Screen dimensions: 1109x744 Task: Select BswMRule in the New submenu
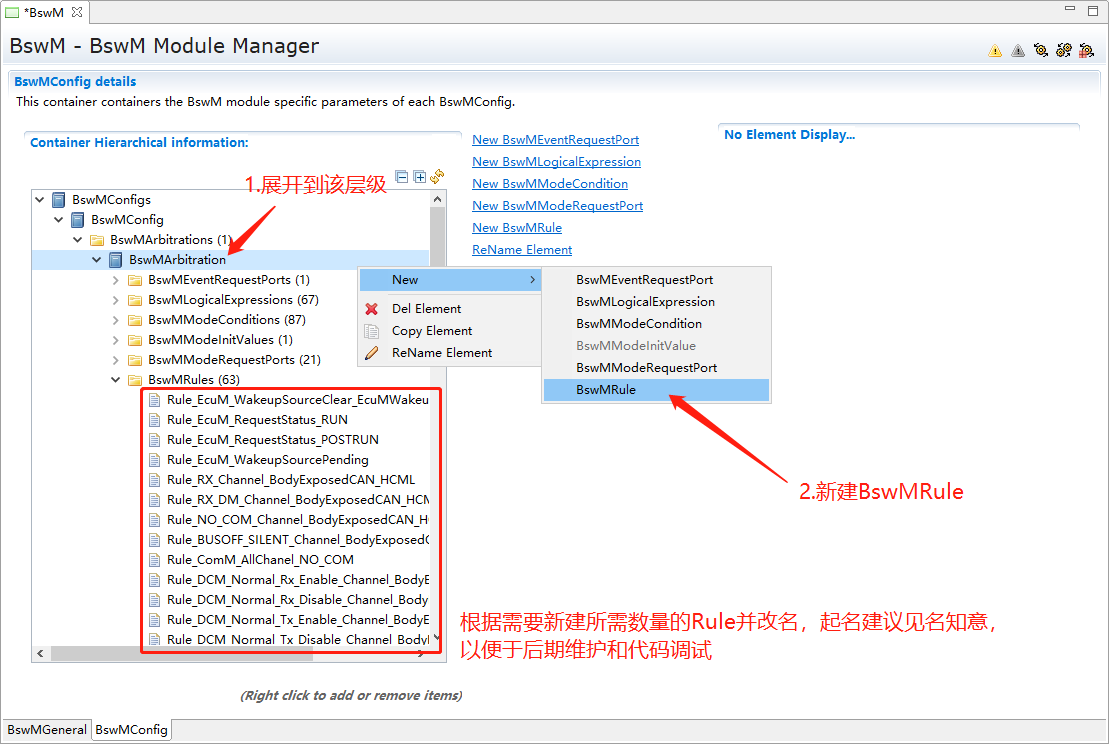(606, 390)
